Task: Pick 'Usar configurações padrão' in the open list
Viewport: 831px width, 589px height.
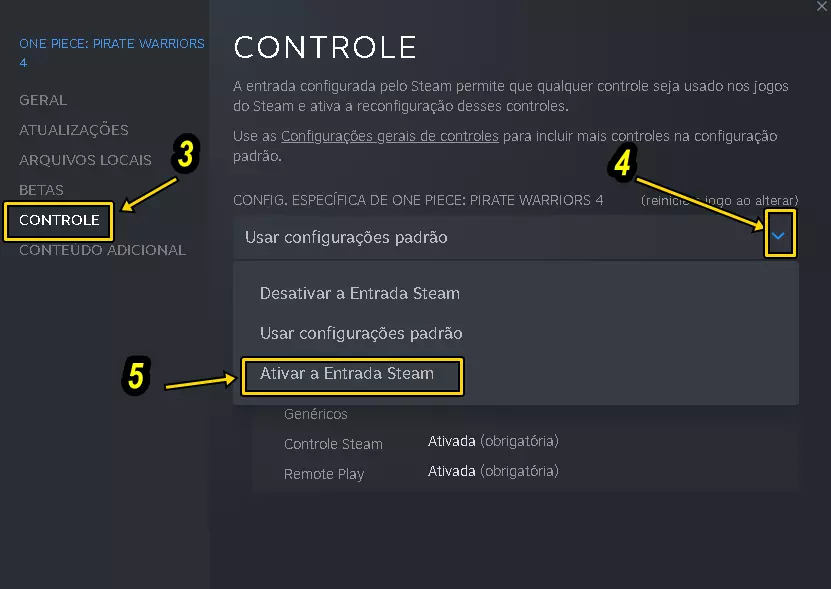Action: 361,333
